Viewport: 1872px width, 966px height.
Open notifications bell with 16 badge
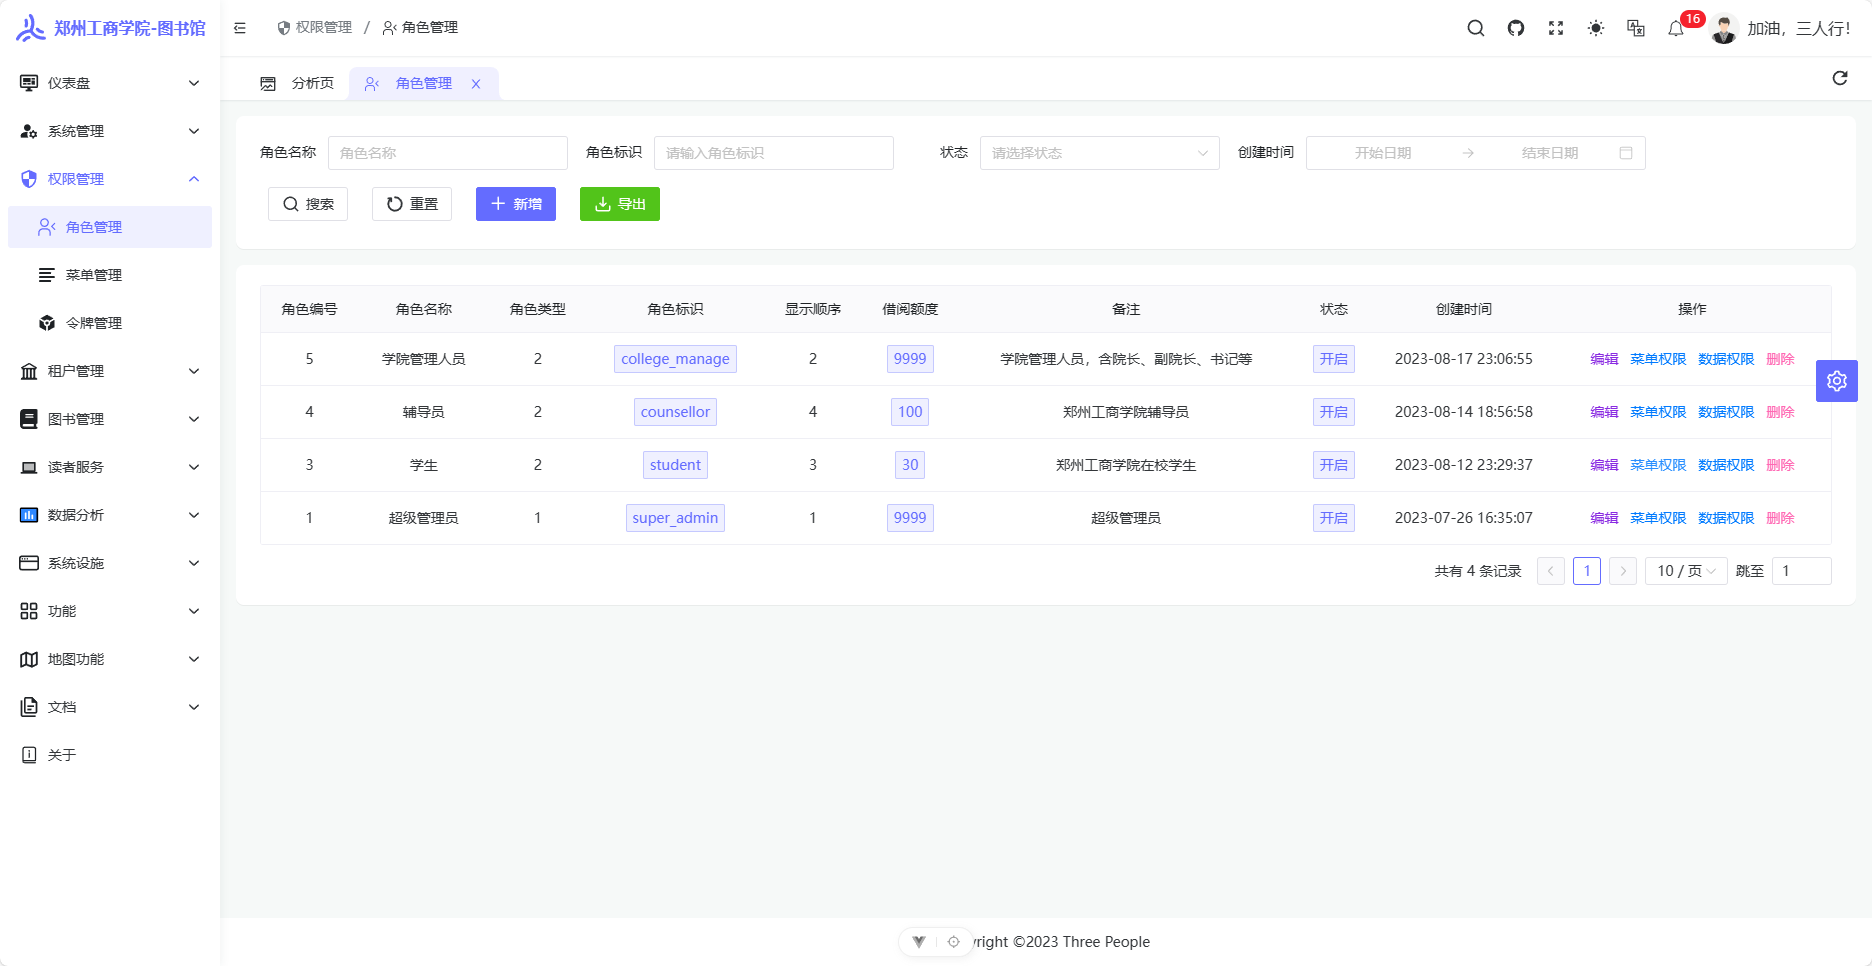1676,28
